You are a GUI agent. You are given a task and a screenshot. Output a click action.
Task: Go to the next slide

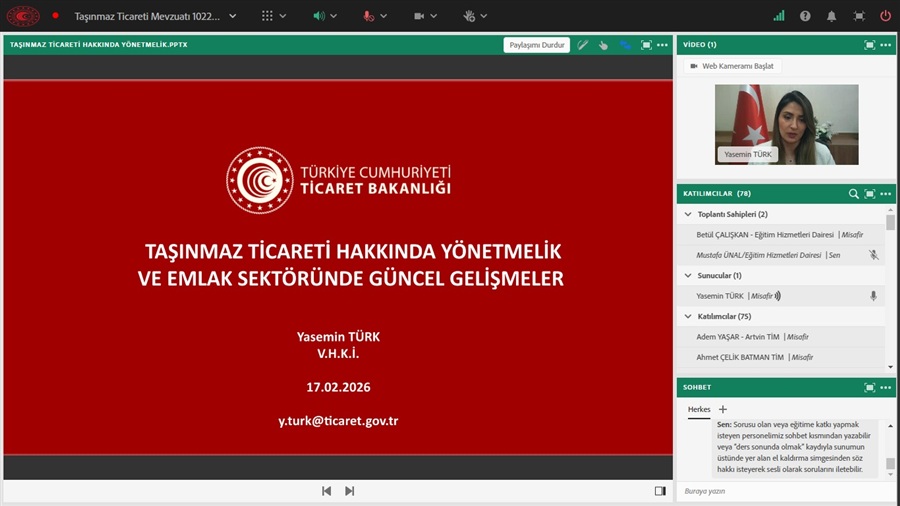pyautogui.click(x=349, y=491)
